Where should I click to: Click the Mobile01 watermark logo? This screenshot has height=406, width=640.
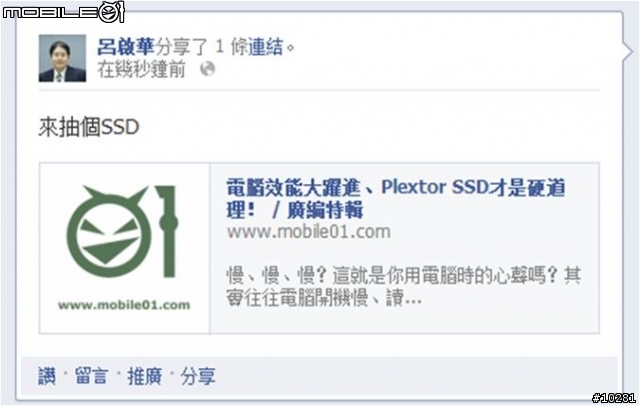pos(63,11)
